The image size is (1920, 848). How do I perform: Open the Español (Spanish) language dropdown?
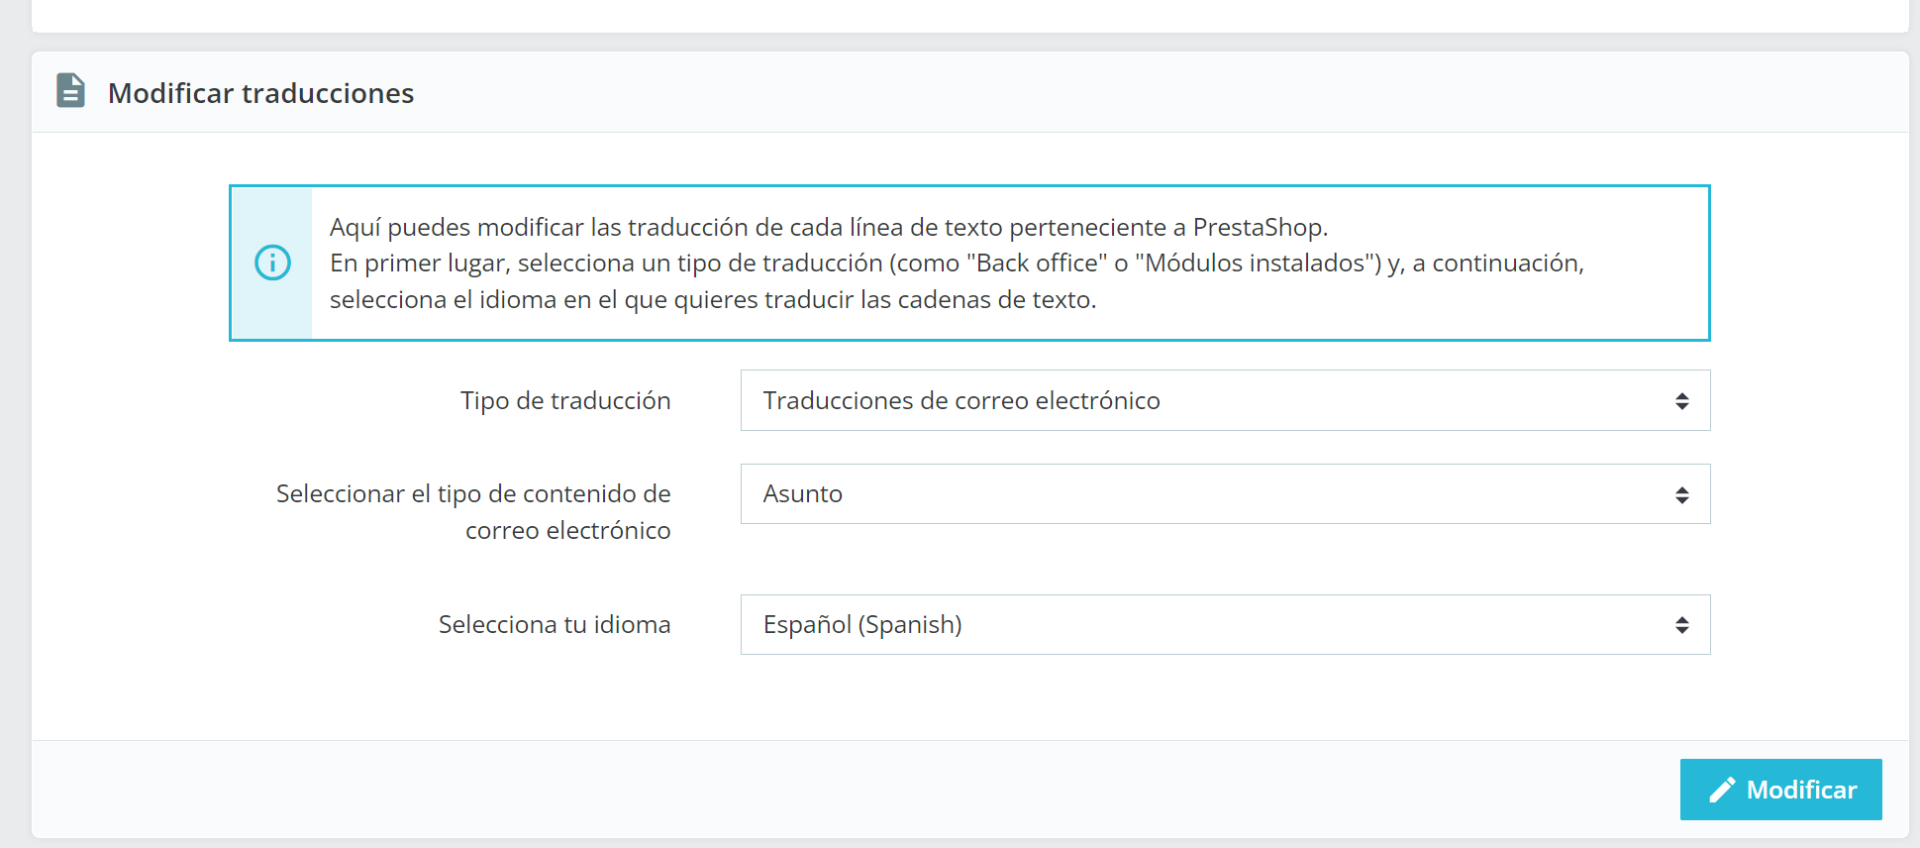[x=1224, y=625]
